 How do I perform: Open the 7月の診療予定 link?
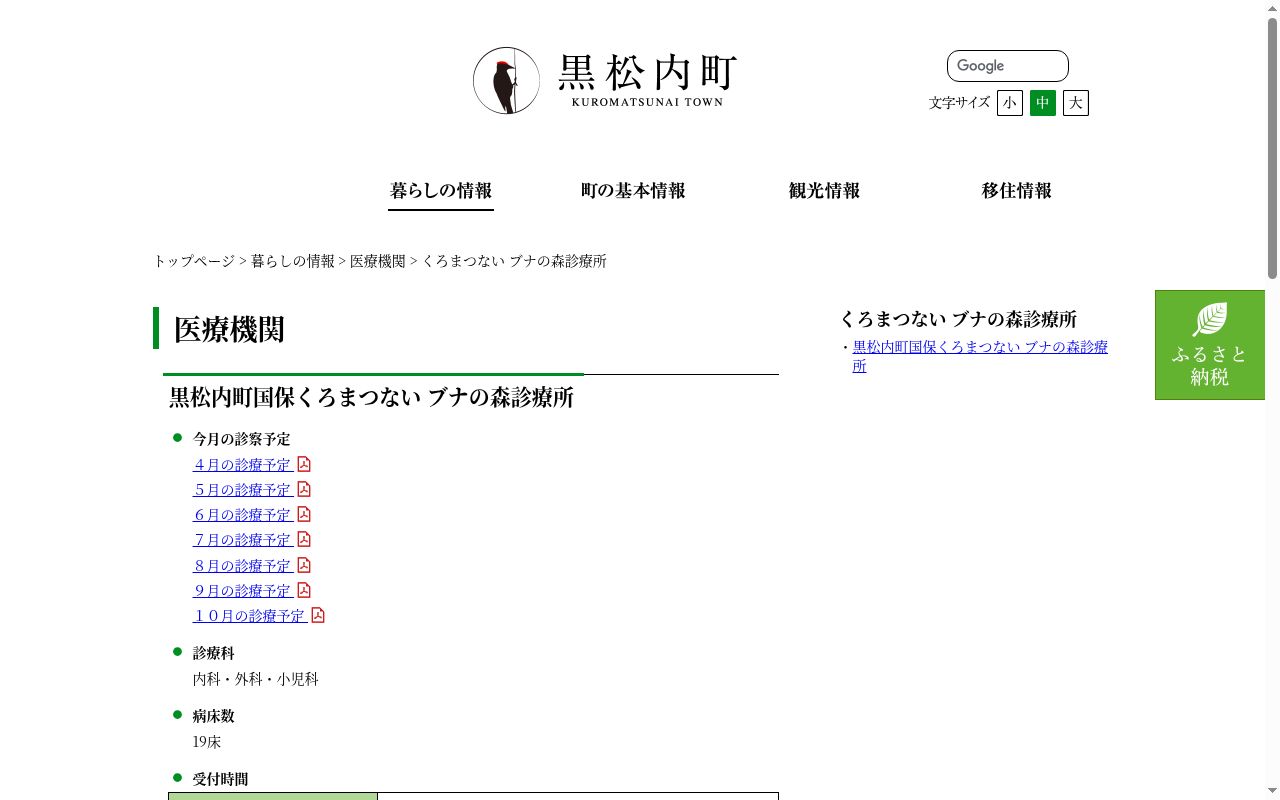[243, 540]
